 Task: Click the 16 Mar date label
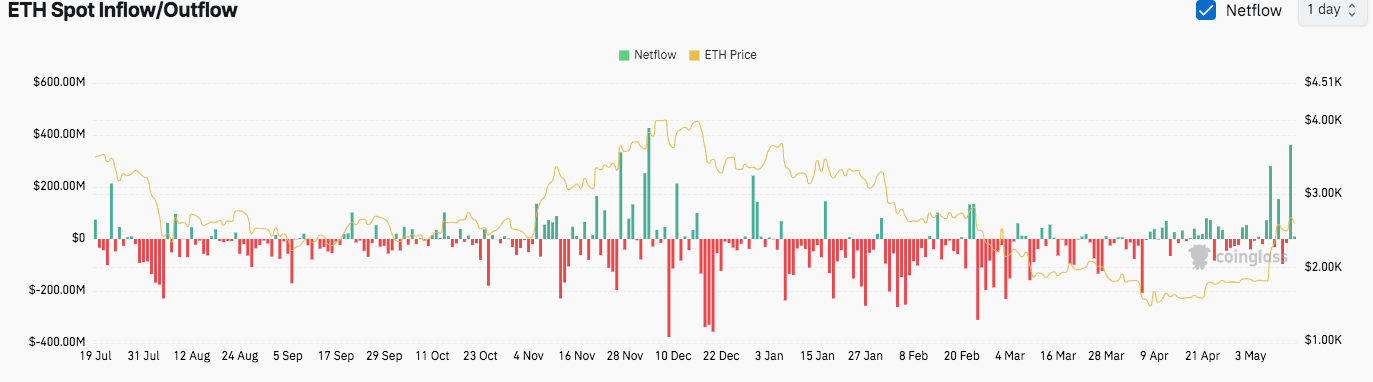coord(1057,355)
